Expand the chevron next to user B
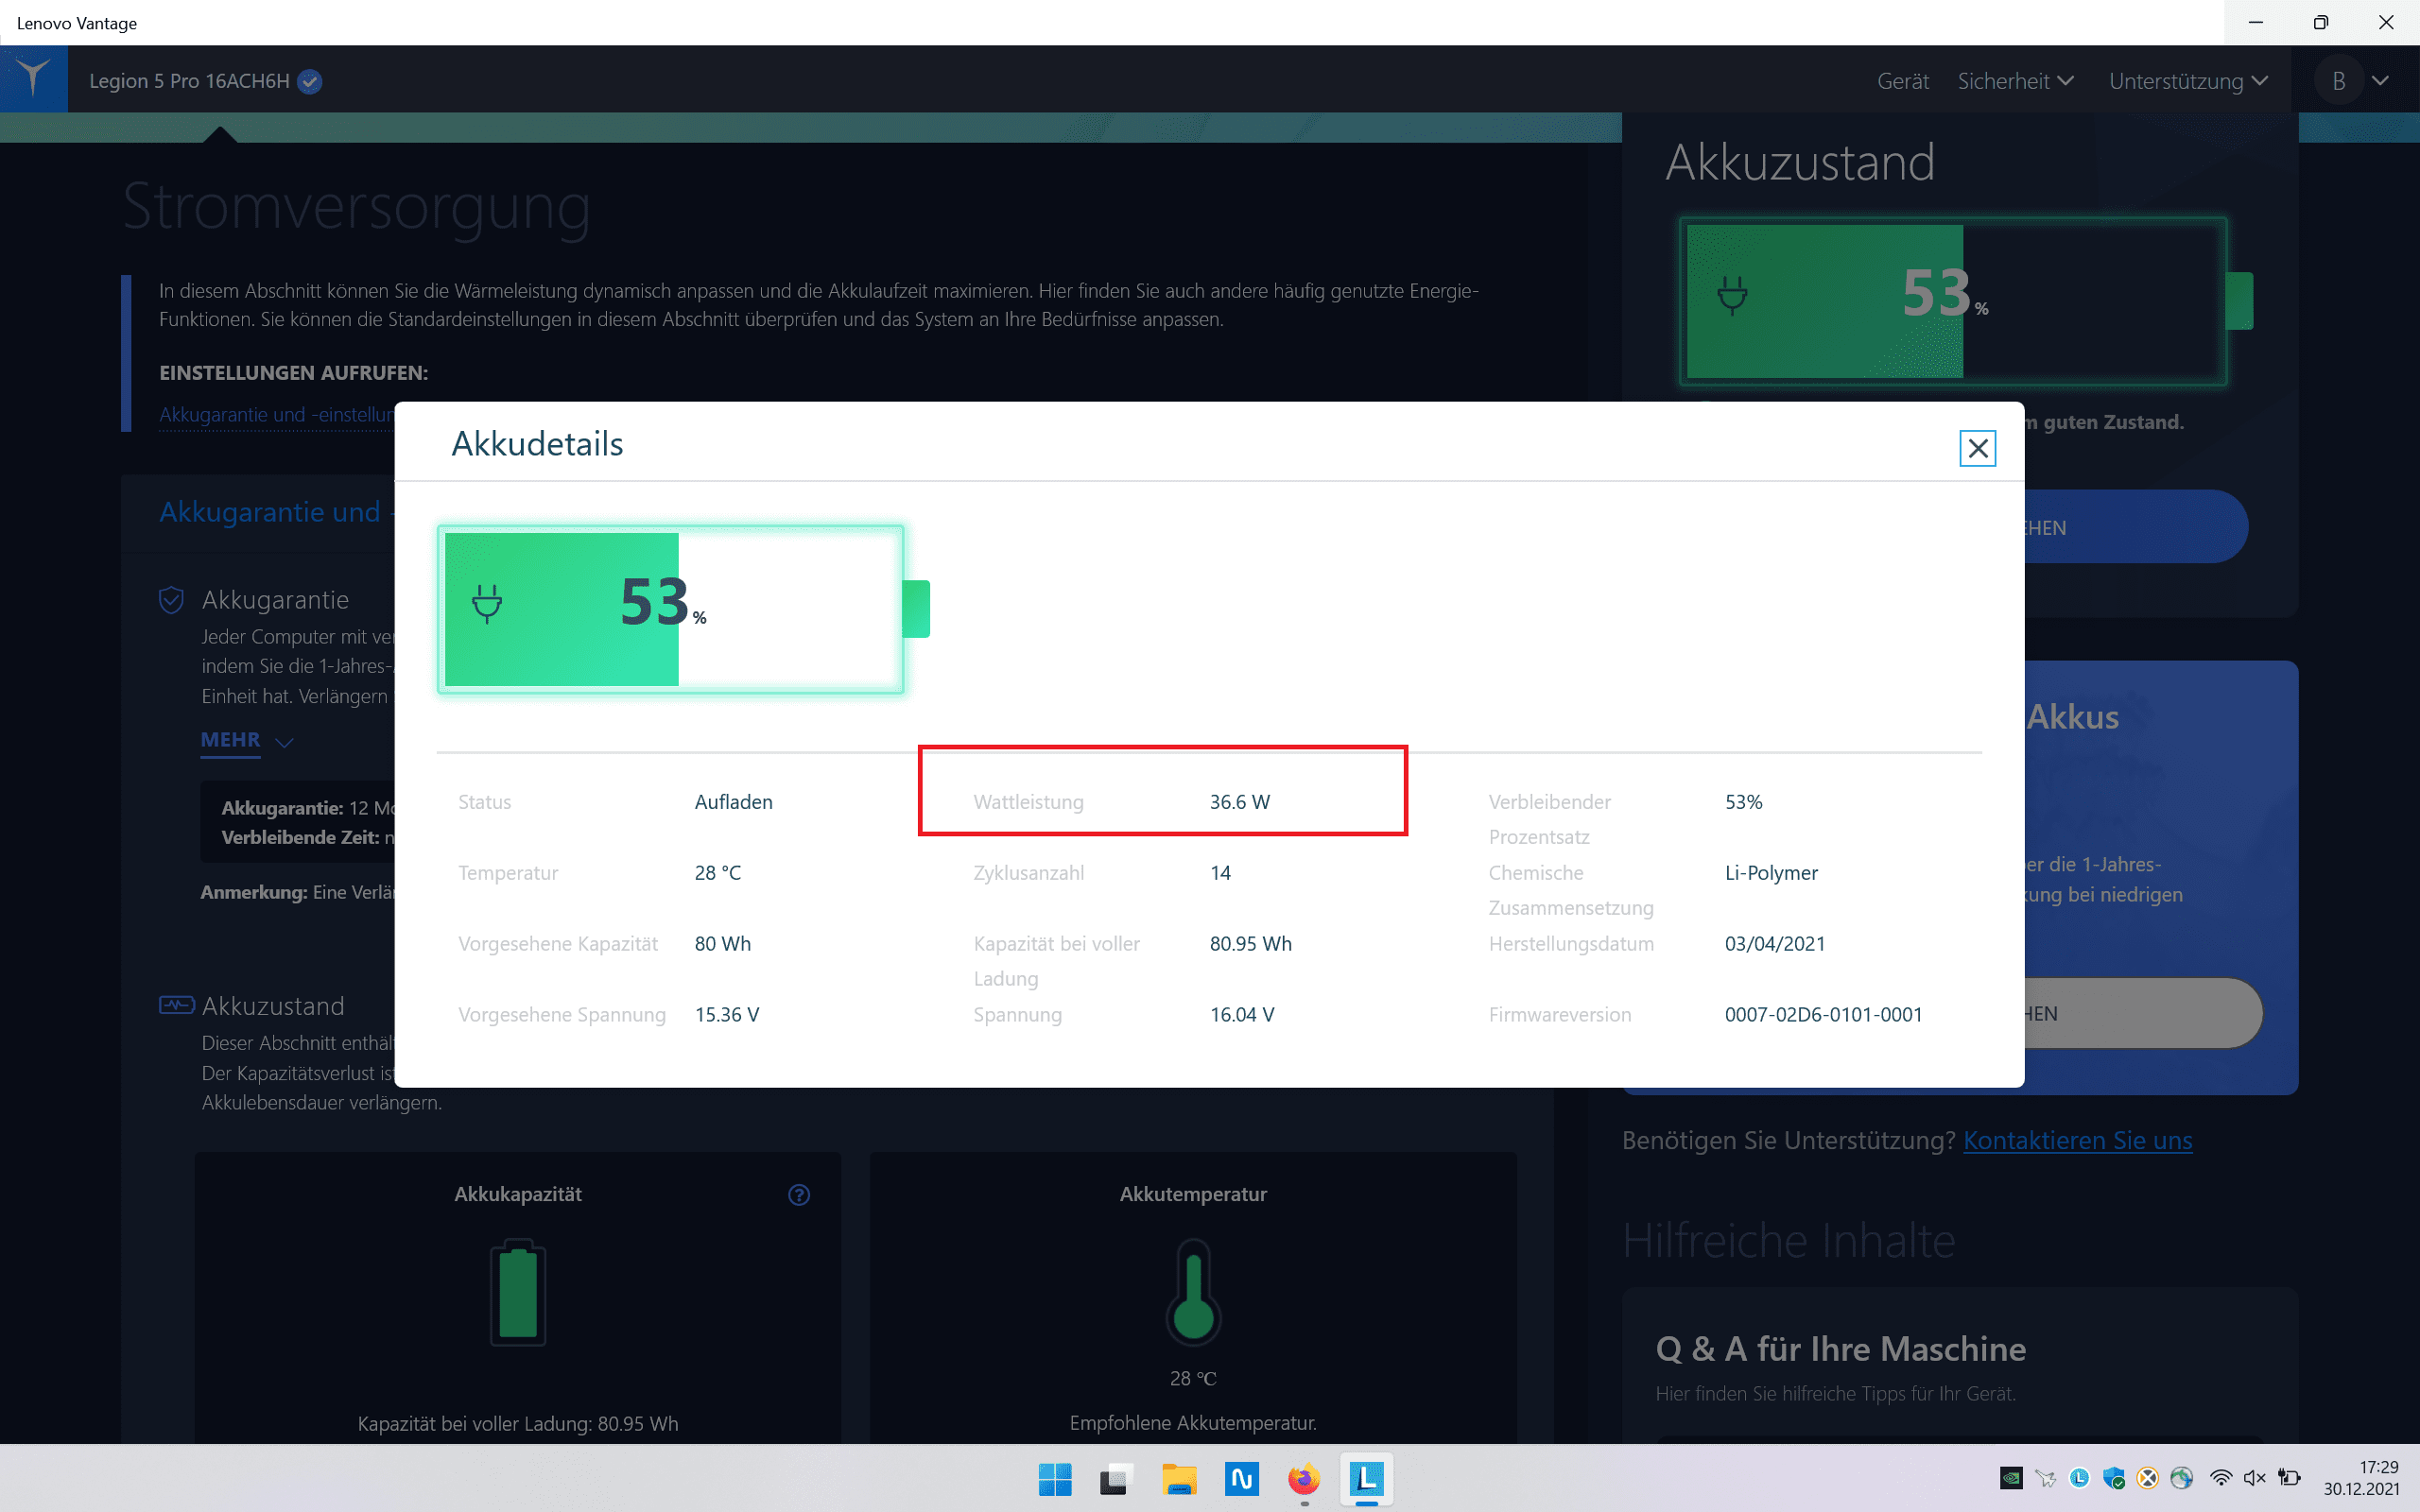Image resolution: width=2420 pixels, height=1512 pixels. 2381,81
